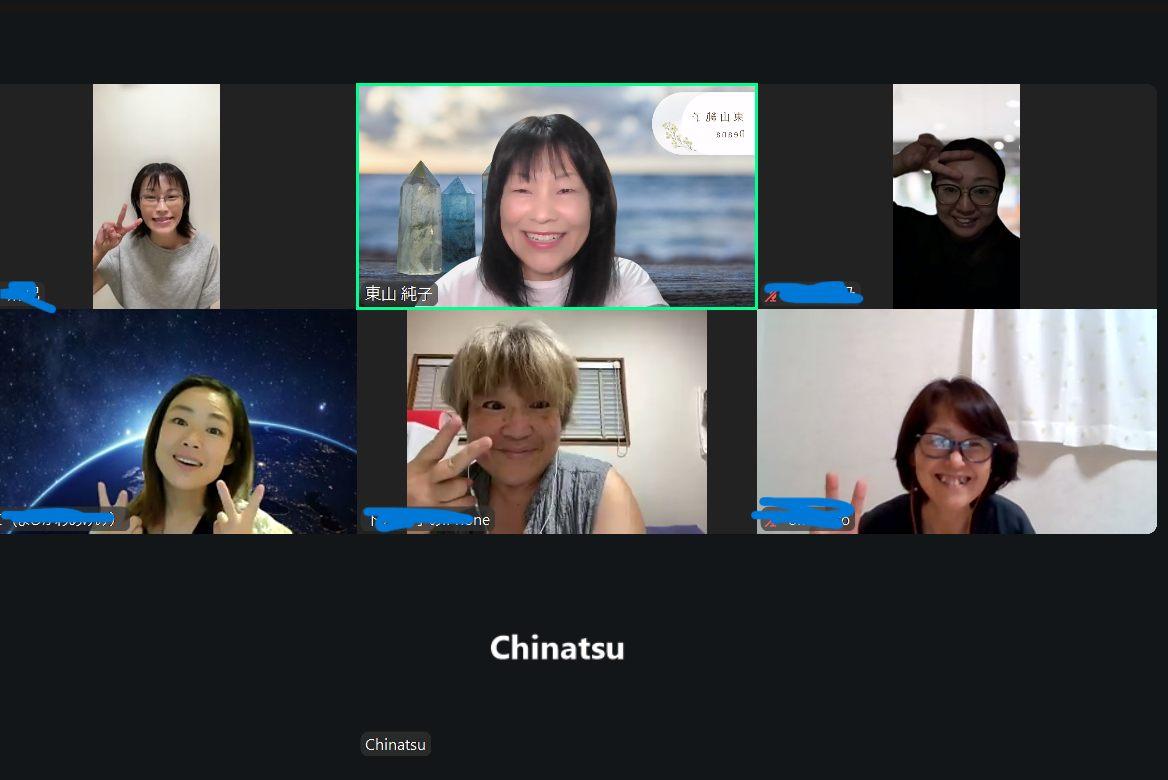The width and height of the screenshot is (1168, 780).
Task: Click the redacted name label on black-glasses participant's tile
Action: tap(811, 294)
